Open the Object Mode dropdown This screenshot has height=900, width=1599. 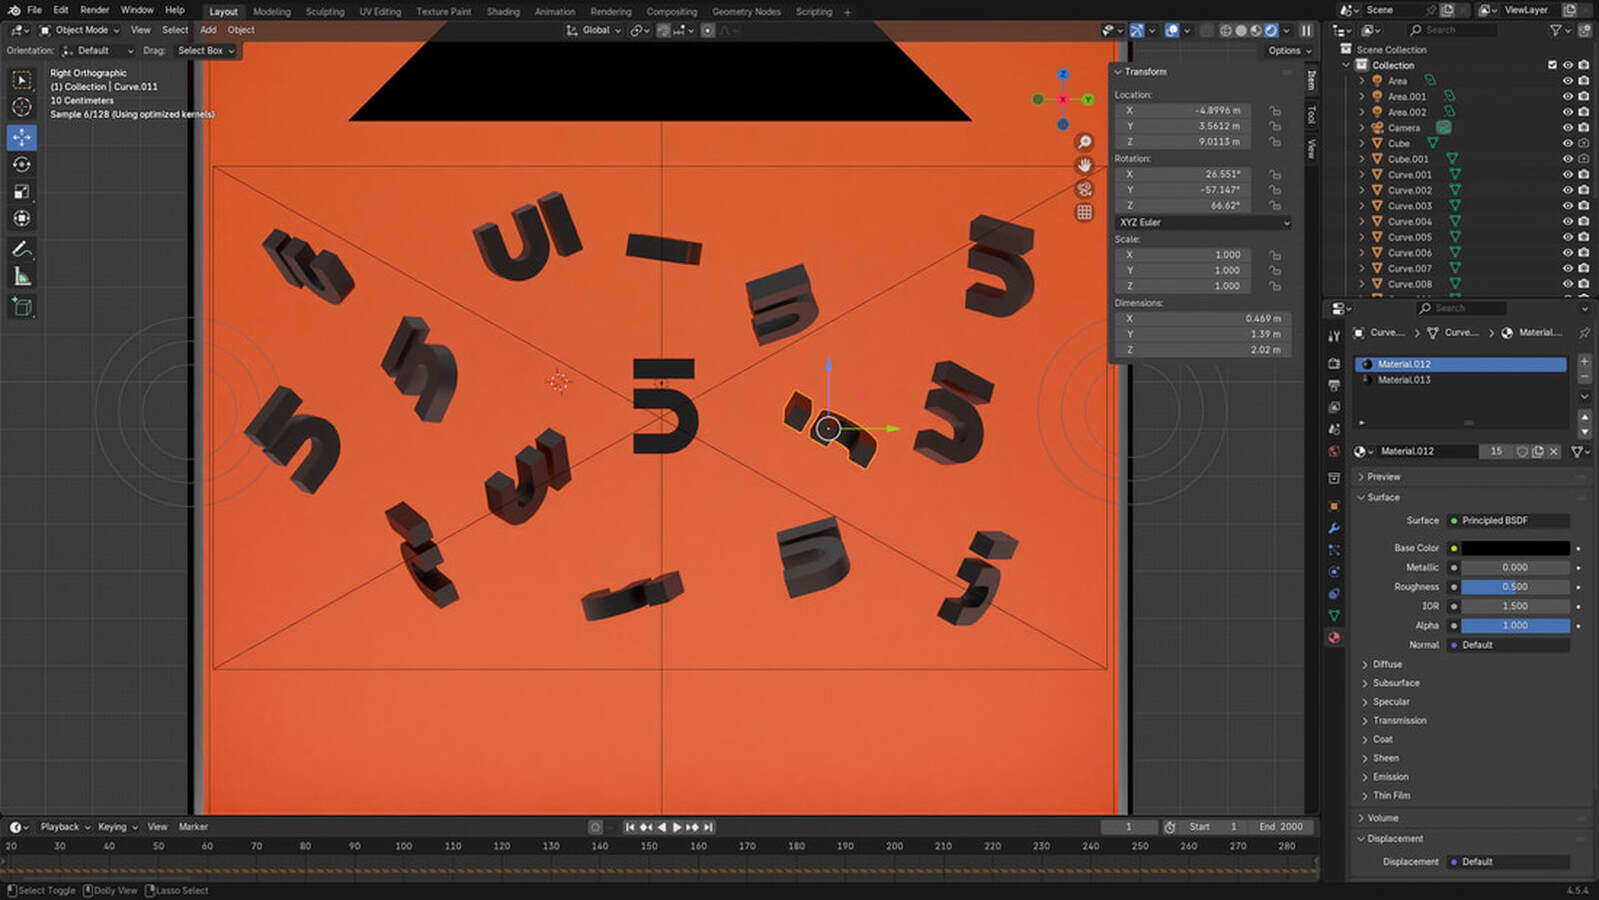pyautogui.click(x=80, y=30)
